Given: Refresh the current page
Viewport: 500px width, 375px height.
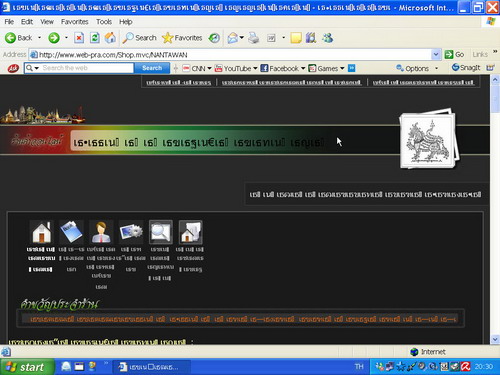Looking at the screenshot, I should [95, 38].
